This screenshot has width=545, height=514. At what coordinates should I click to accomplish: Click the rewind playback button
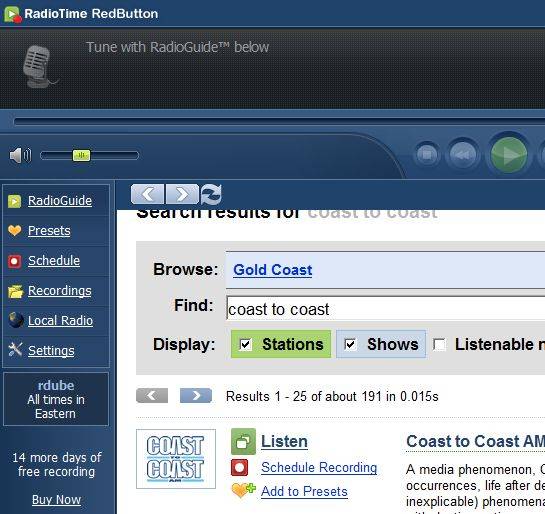click(x=462, y=154)
